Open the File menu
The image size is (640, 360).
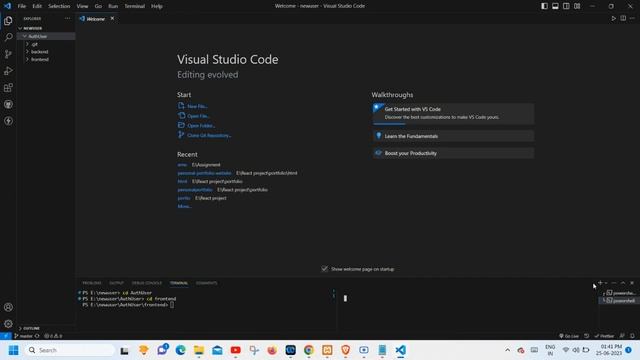(x=22, y=6)
